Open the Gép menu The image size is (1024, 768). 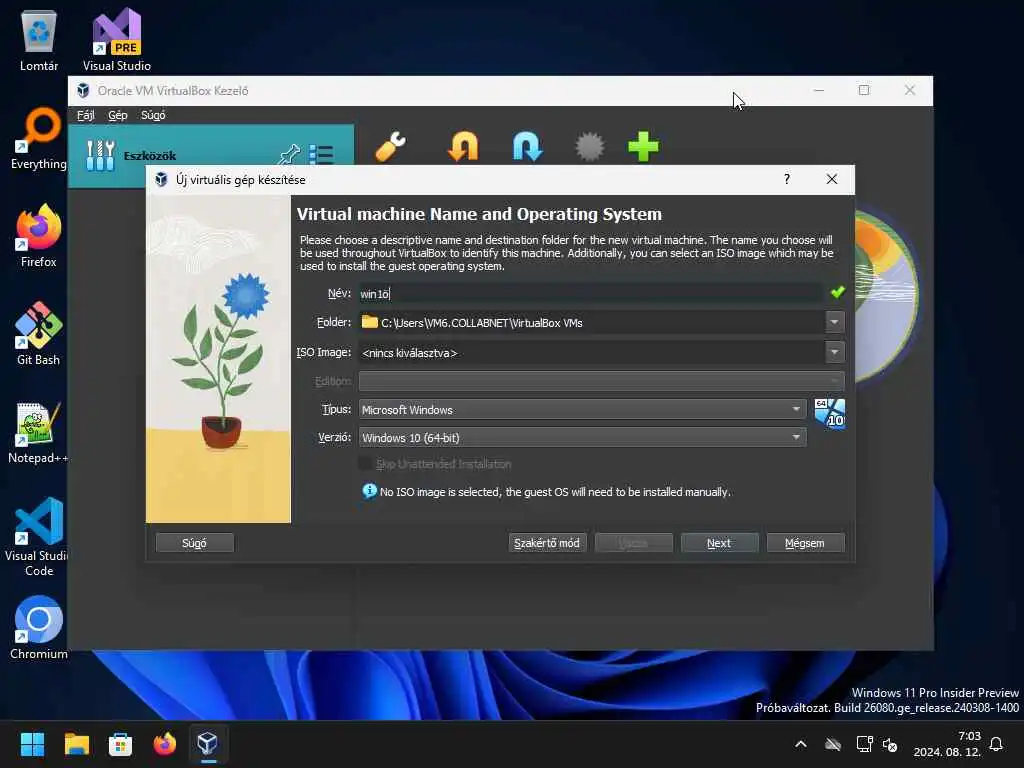click(118, 115)
